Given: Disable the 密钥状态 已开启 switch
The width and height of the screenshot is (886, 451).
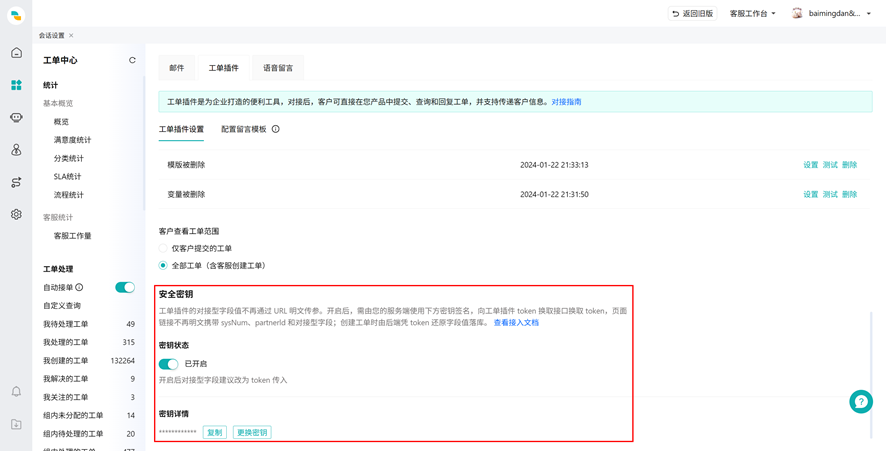Looking at the screenshot, I should point(168,363).
